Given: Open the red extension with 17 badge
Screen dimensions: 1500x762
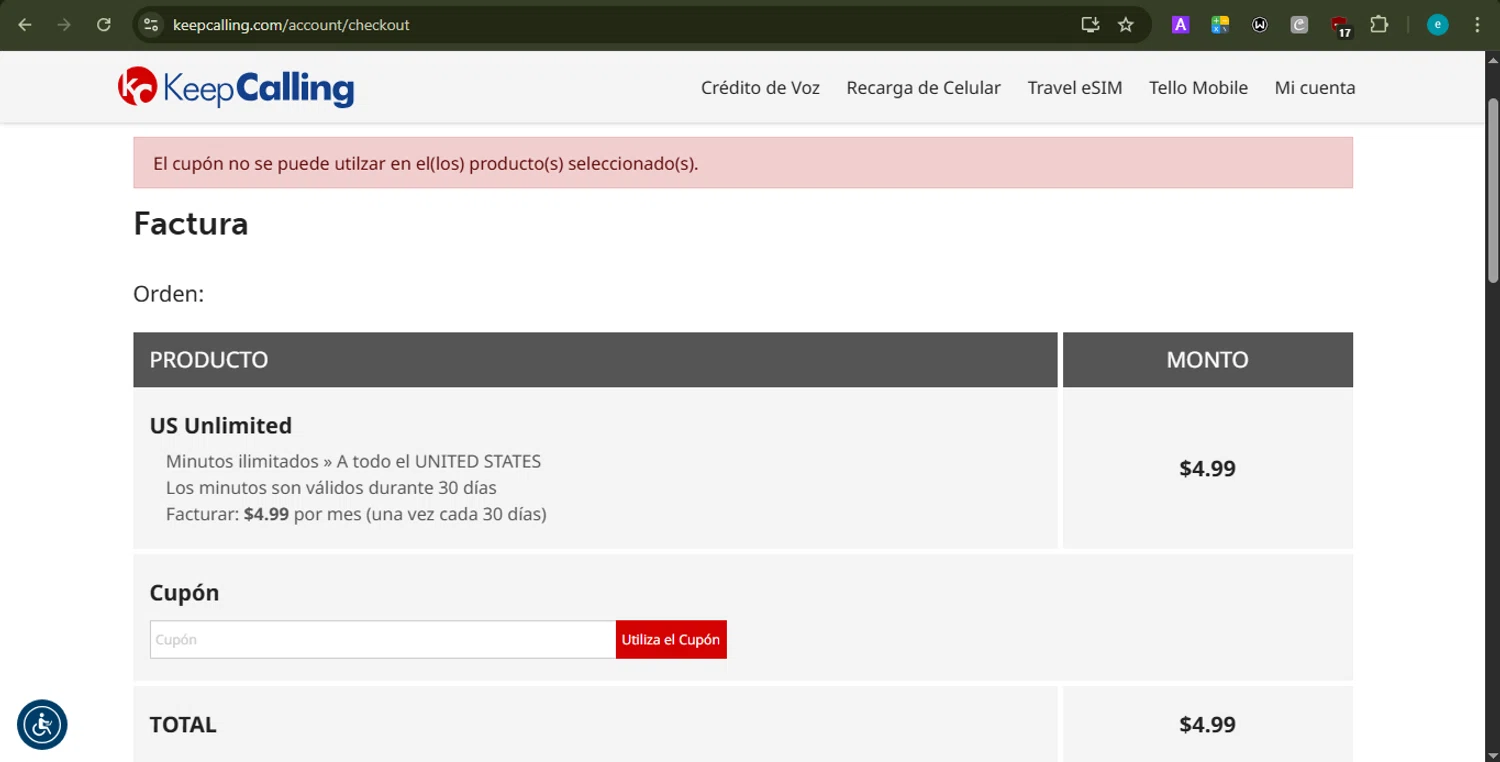Looking at the screenshot, I should click(x=1340, y=26).
